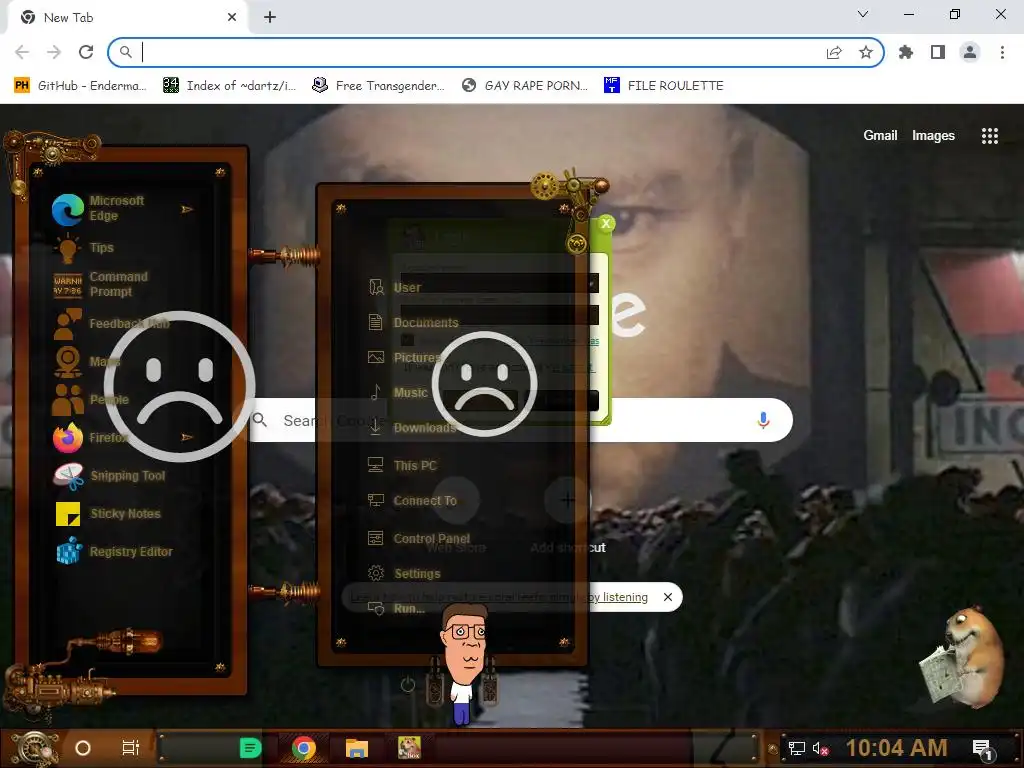This screenshot has width=1024, height=768.
Task: Expand Microsoft Edge jump list arrow
Action: click(187, 209)
